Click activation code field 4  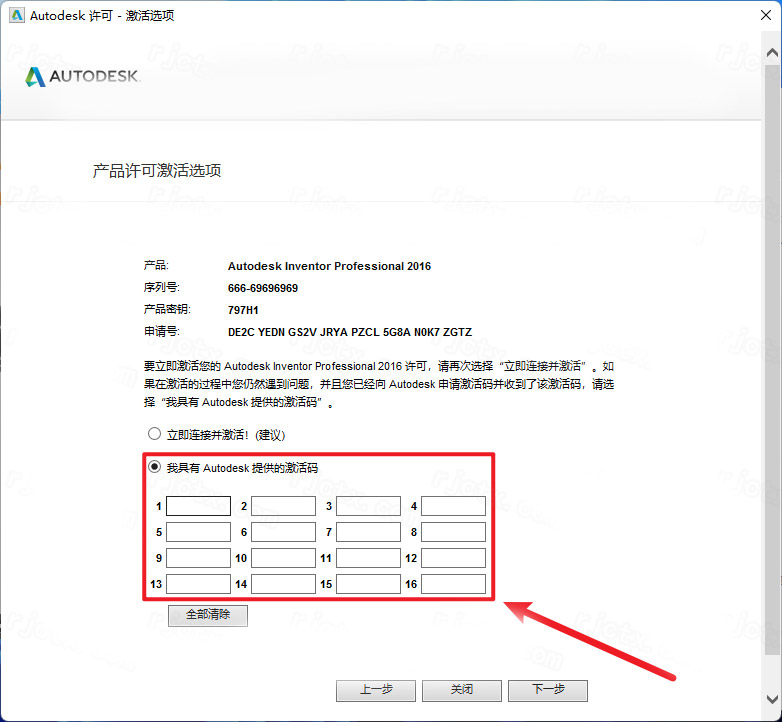tap(453, 506)
